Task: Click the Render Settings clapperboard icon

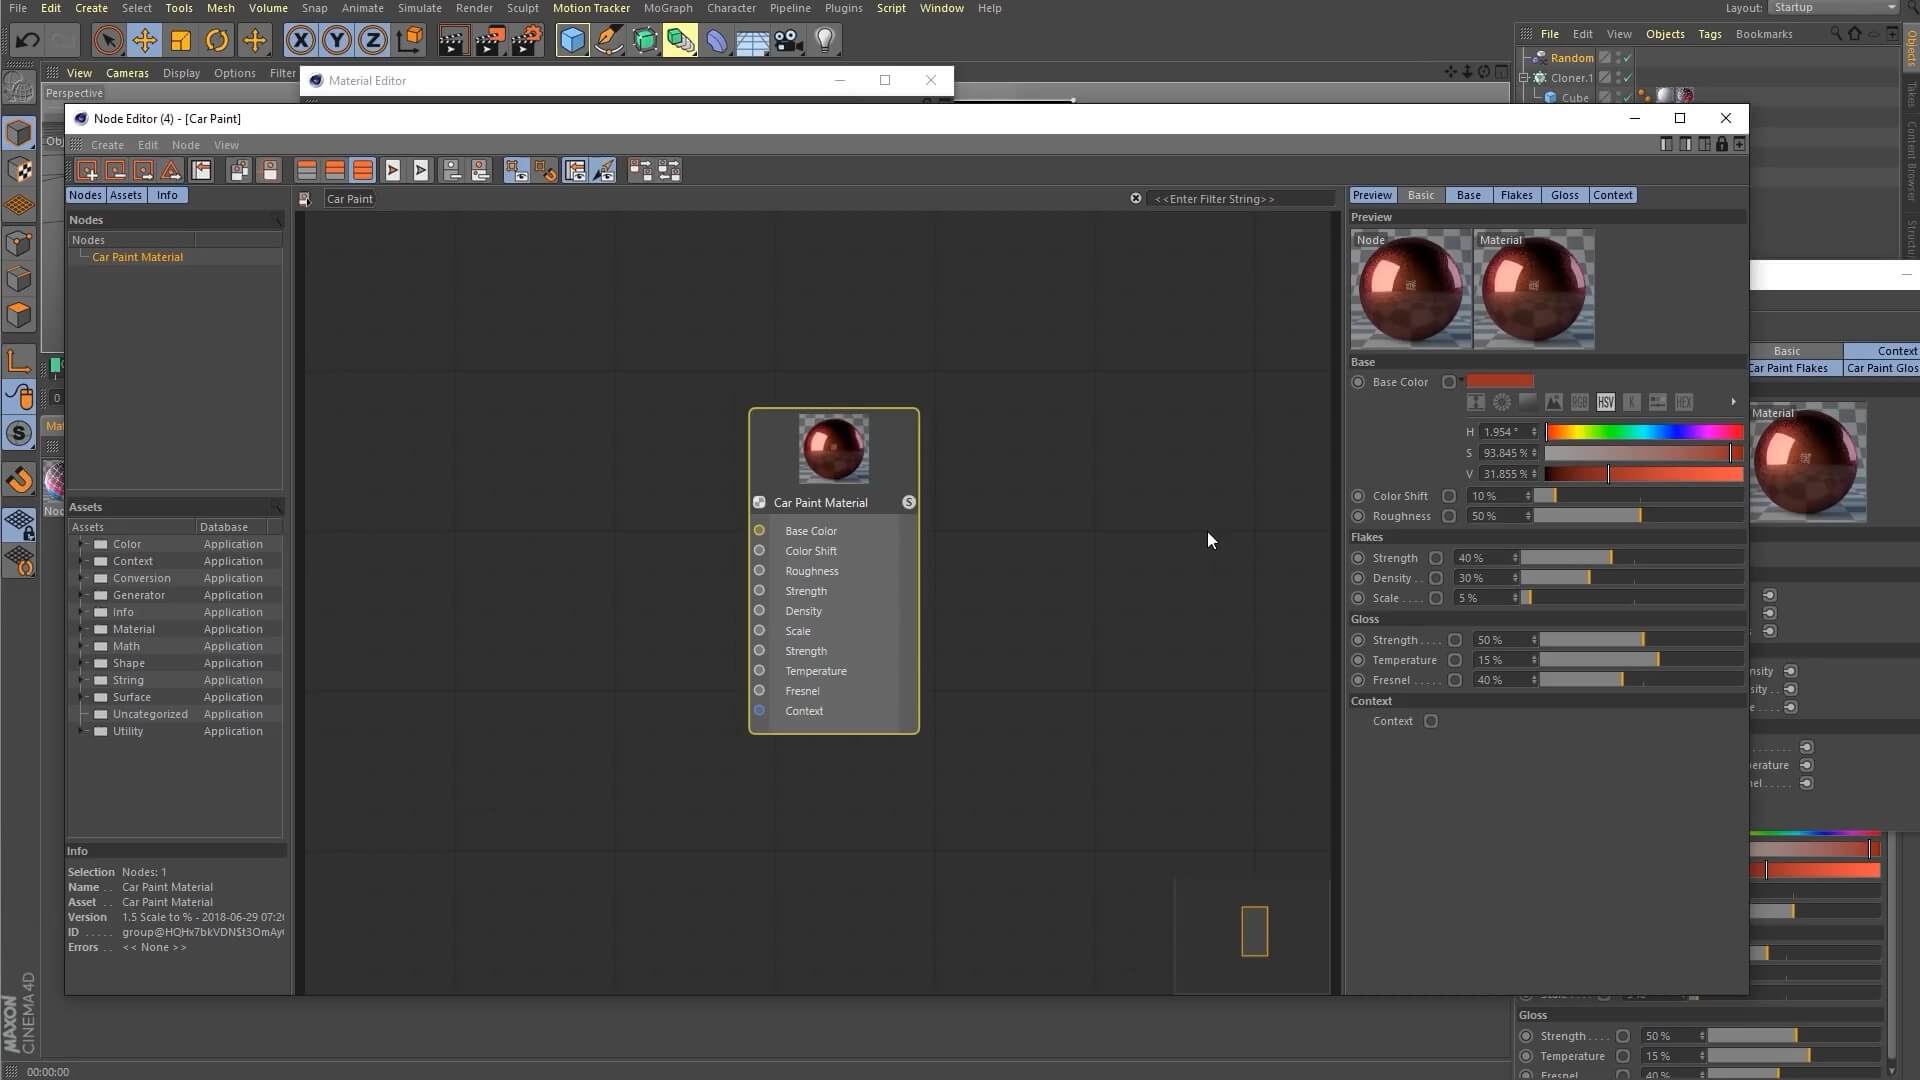Action: [x=526, y=41]
